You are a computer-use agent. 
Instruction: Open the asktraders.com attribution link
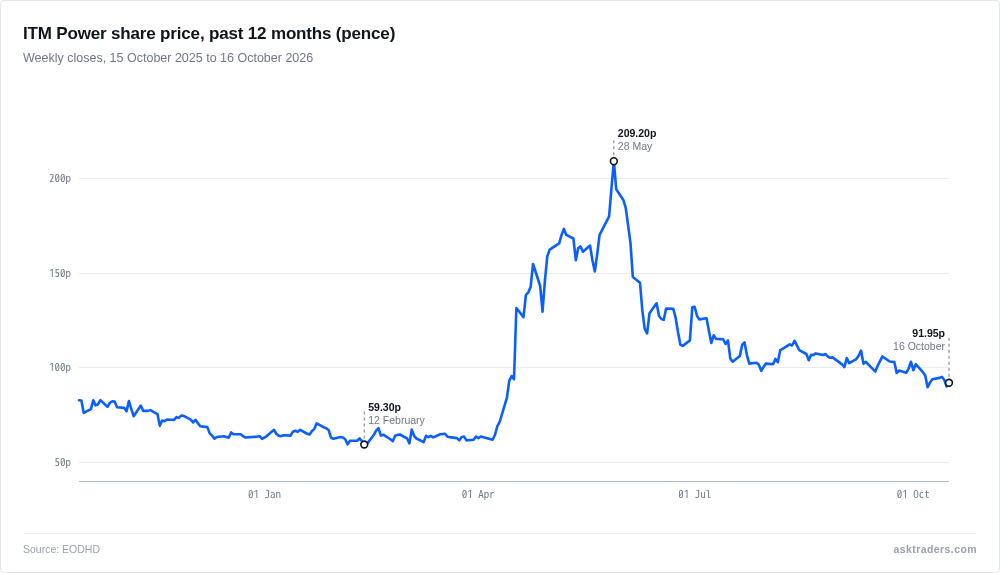click(x=934, y=549)
